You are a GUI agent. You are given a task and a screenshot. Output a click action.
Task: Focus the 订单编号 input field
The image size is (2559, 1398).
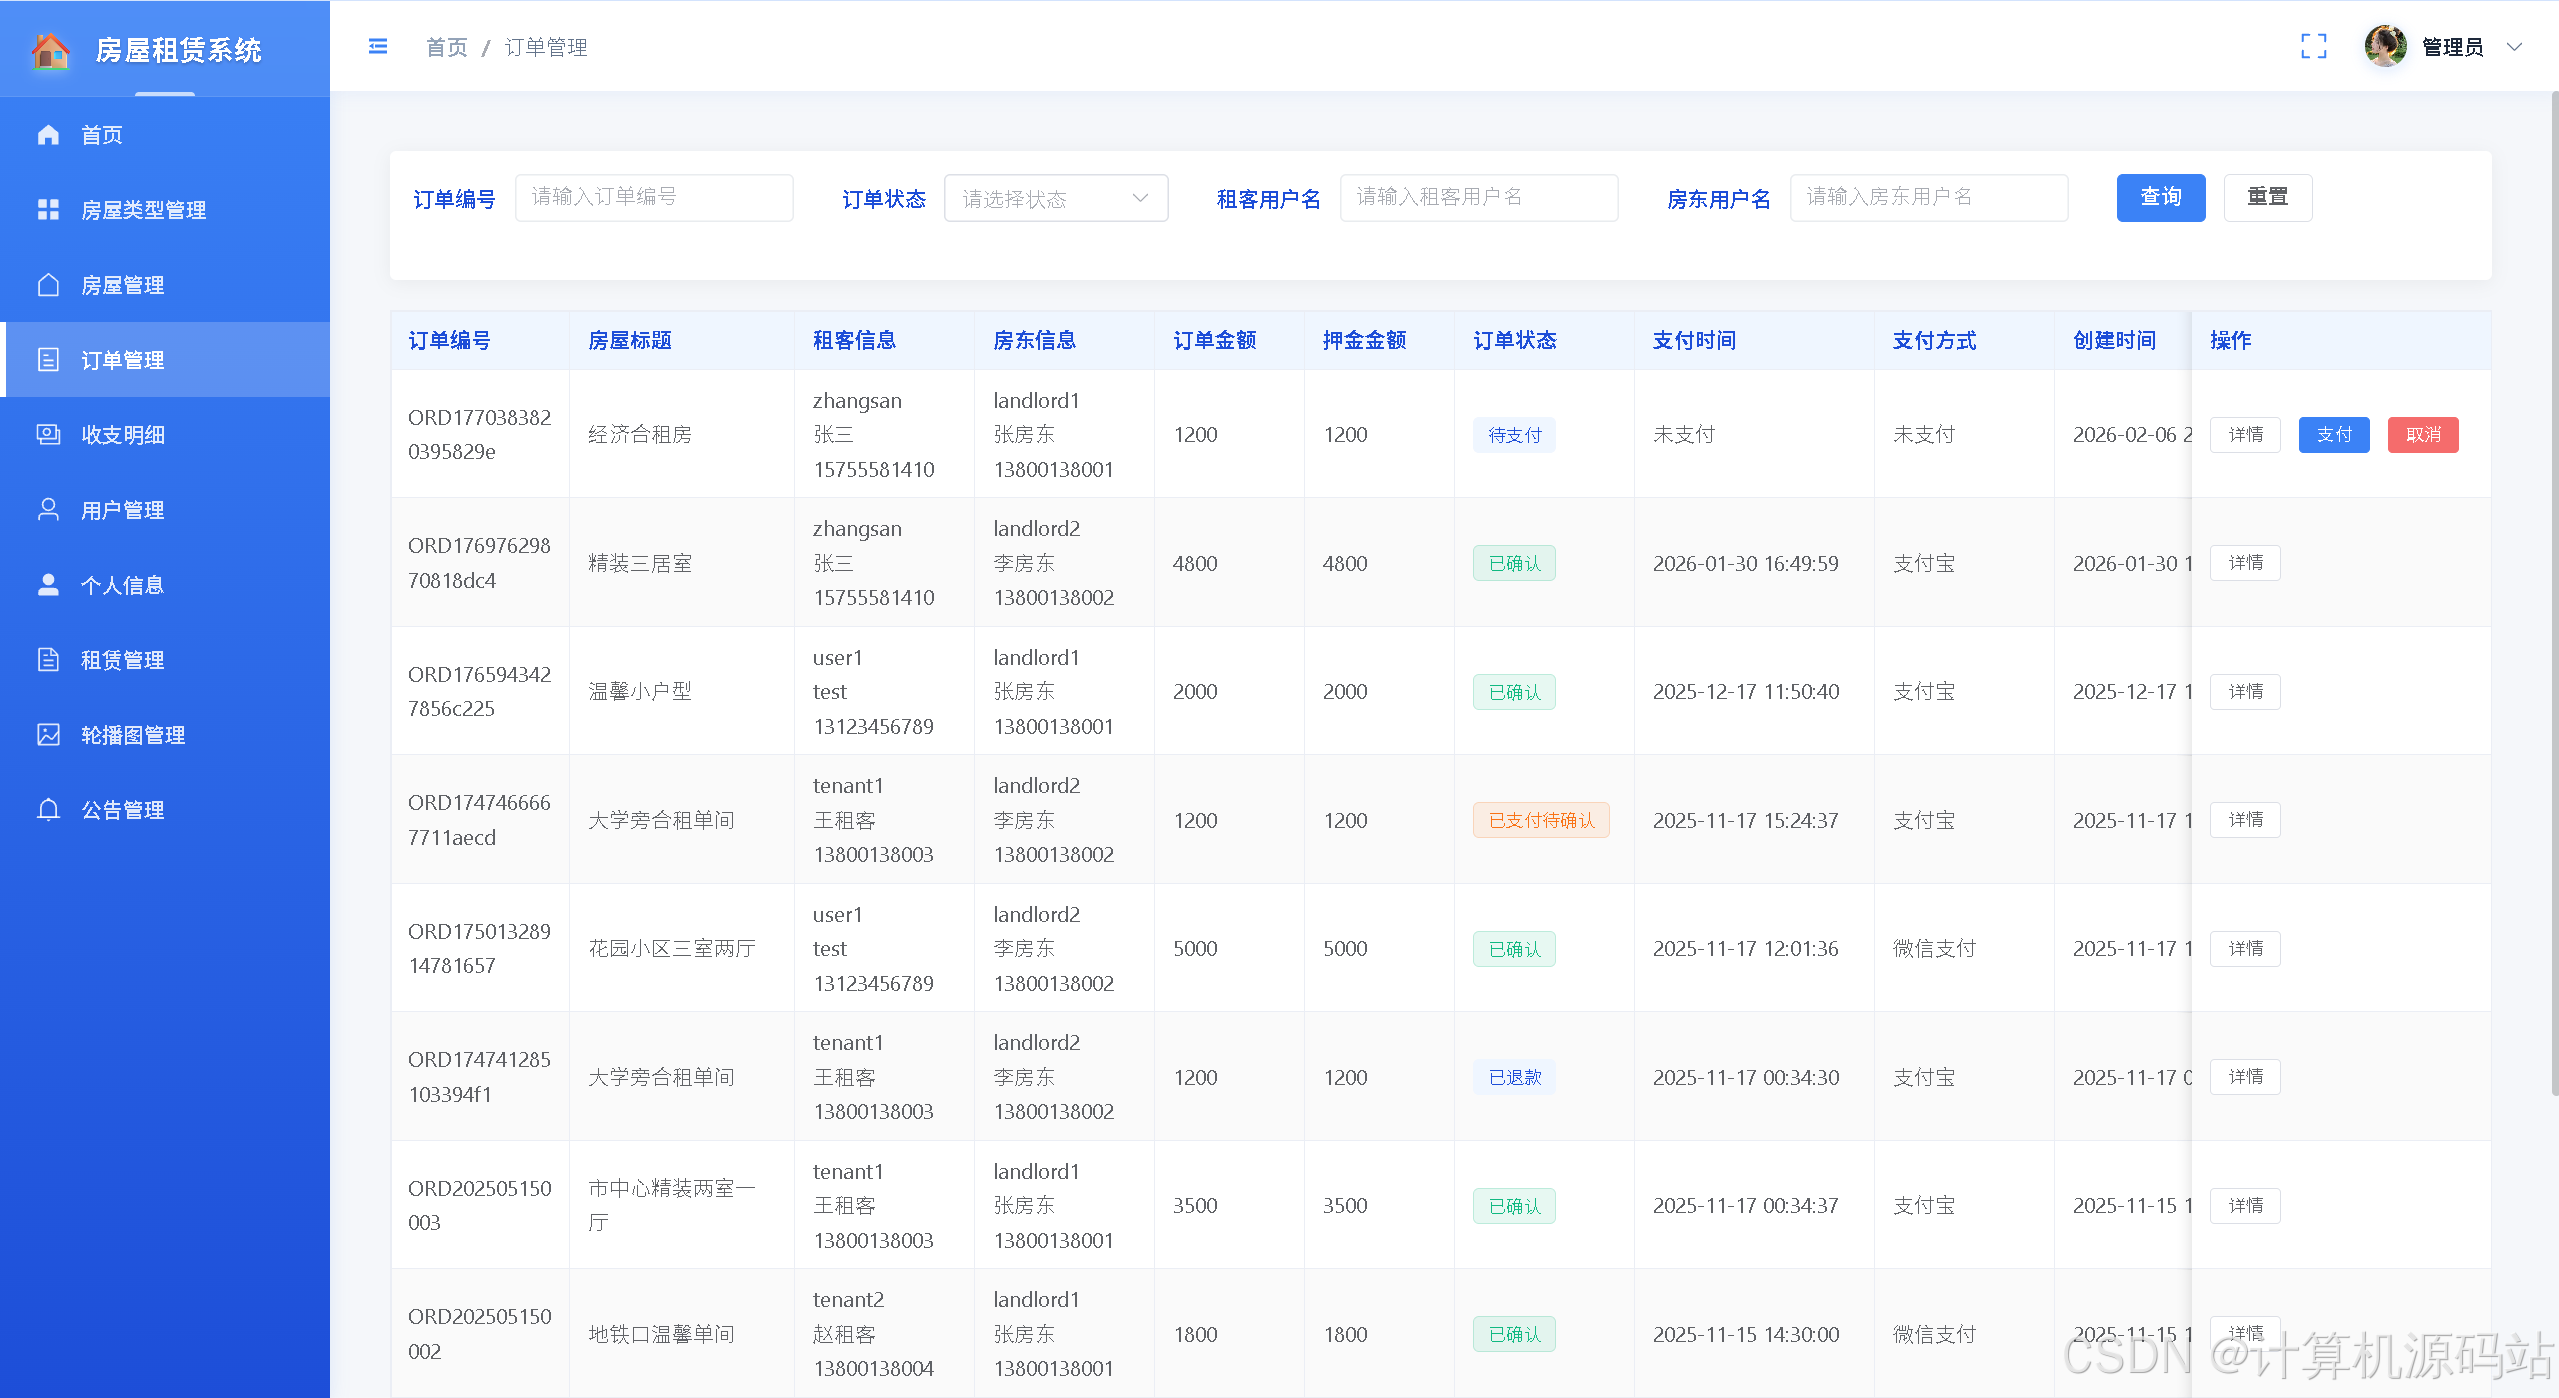tap(654, 198)
